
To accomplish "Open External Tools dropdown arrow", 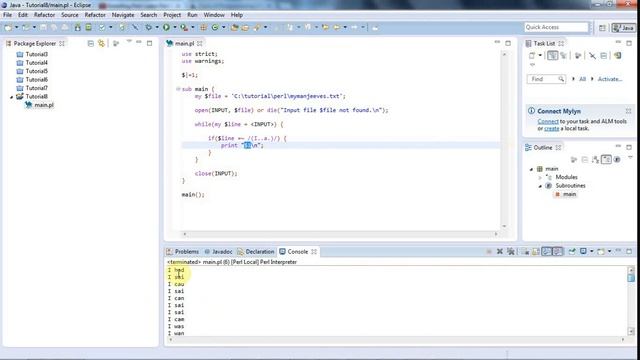I will coord(193,27).
